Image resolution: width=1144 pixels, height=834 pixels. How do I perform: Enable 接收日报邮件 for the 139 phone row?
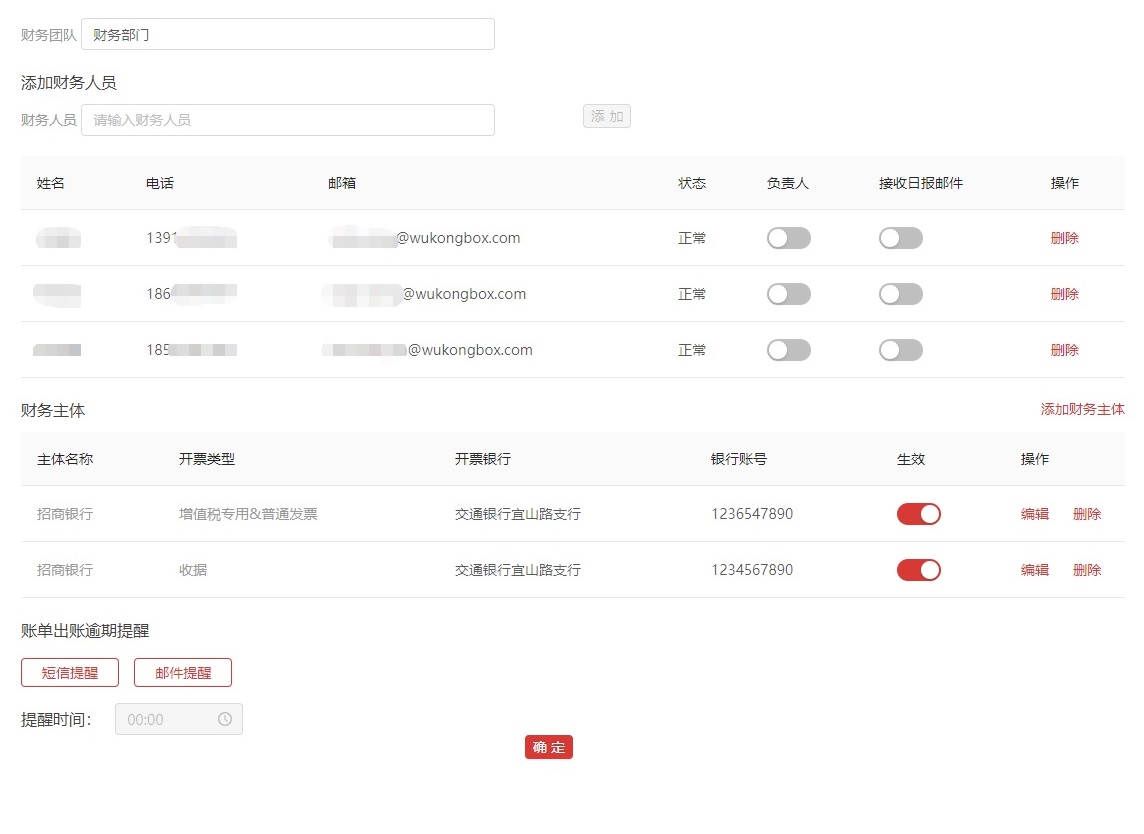900,238
